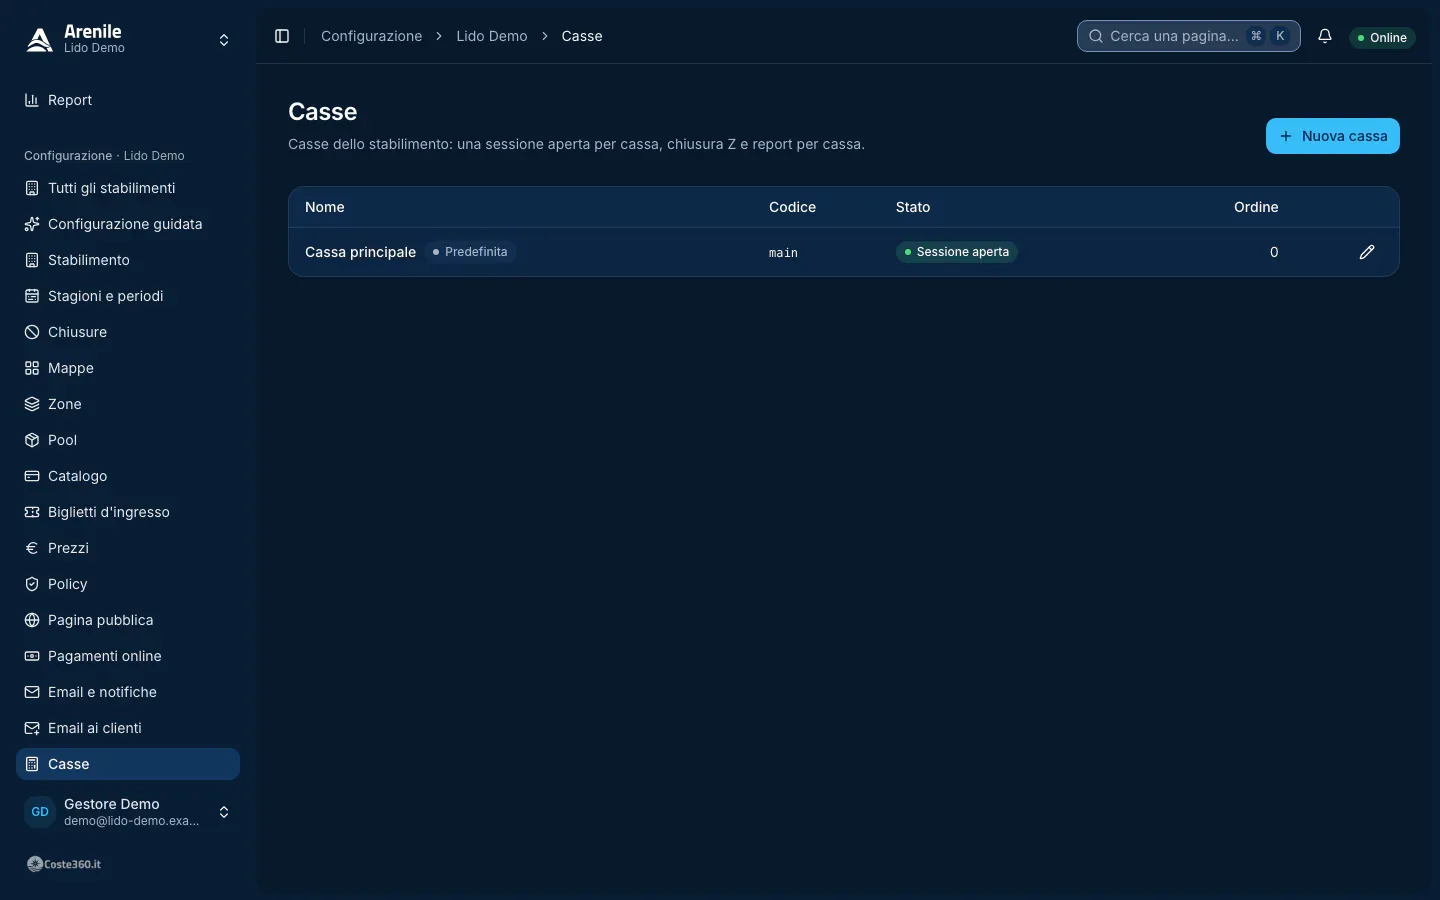Open Email e notifiche
The height and width of the screenshot is (900, 1440).
click(128, 692)
